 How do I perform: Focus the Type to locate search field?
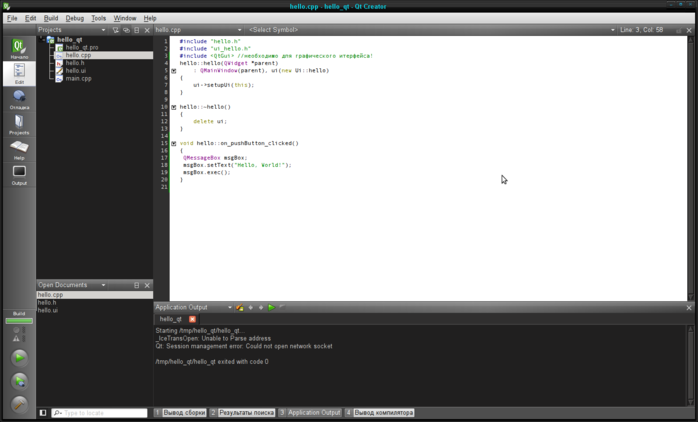(99, 413)
